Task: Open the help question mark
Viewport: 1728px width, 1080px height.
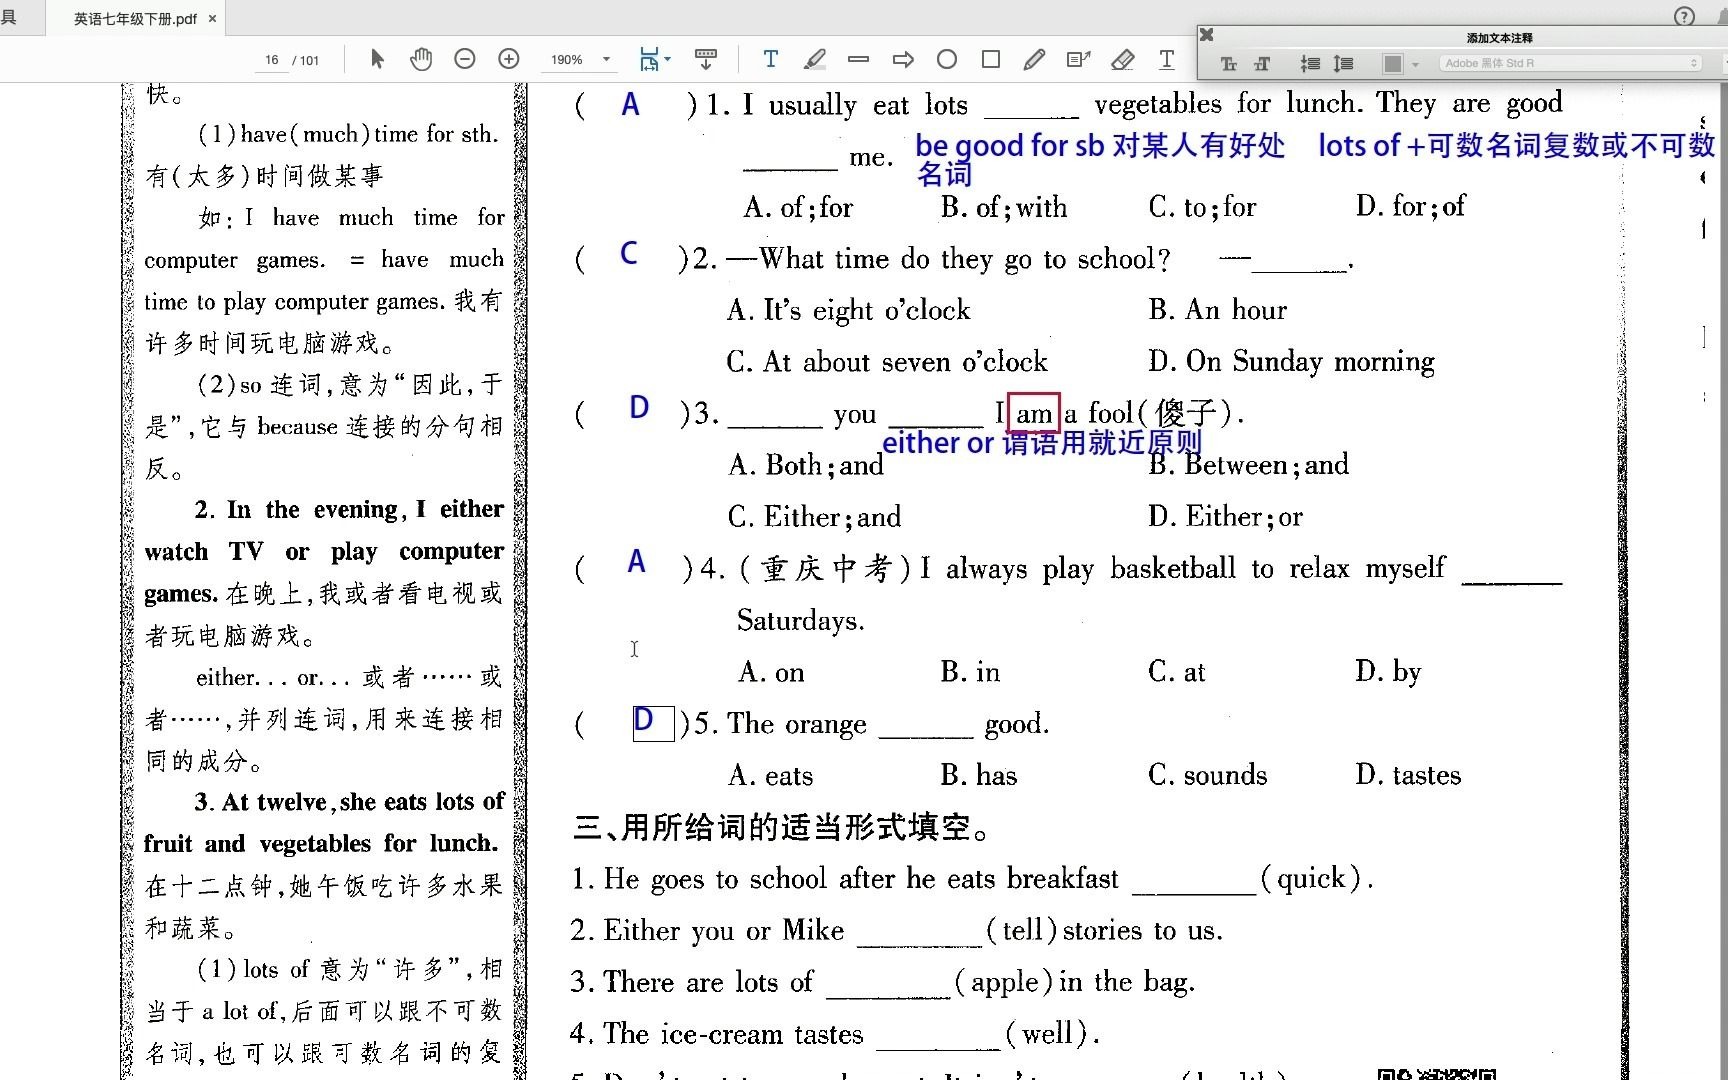Action: click(1684, 16)
